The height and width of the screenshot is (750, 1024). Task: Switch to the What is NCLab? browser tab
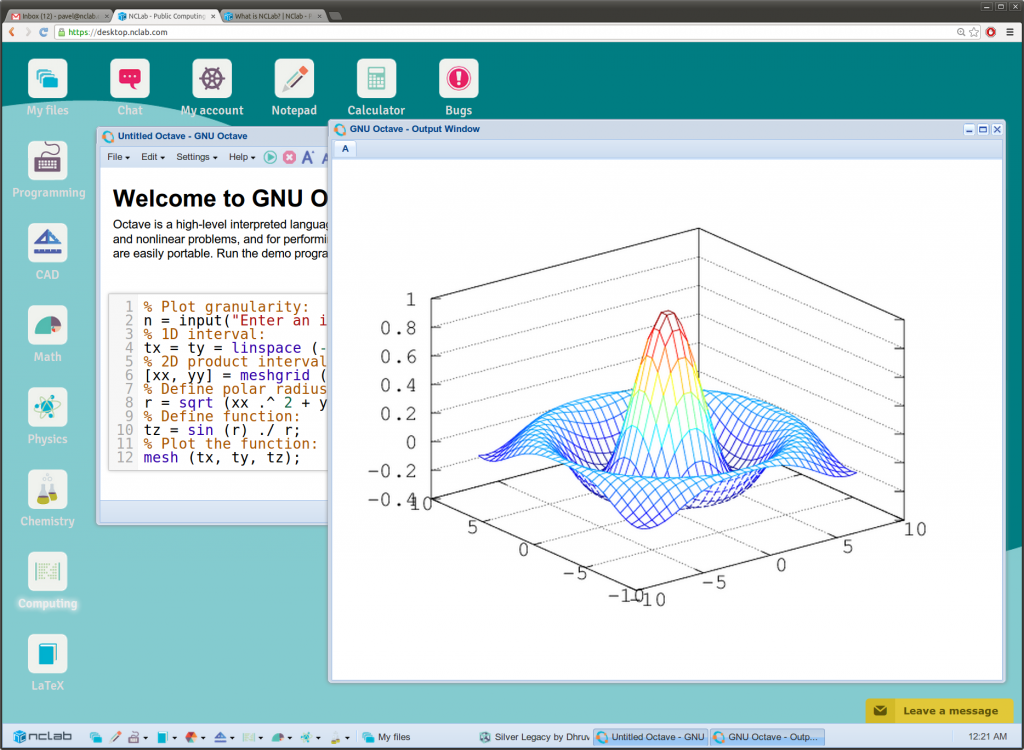[273, 16]
